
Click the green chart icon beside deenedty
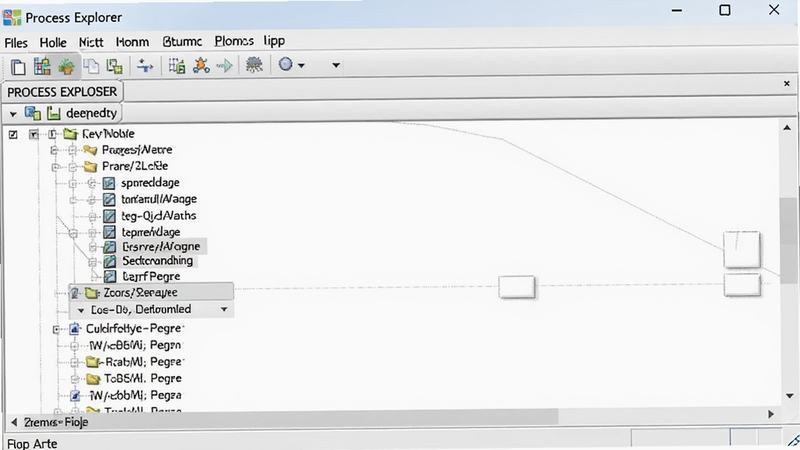(x=54, y=113)
